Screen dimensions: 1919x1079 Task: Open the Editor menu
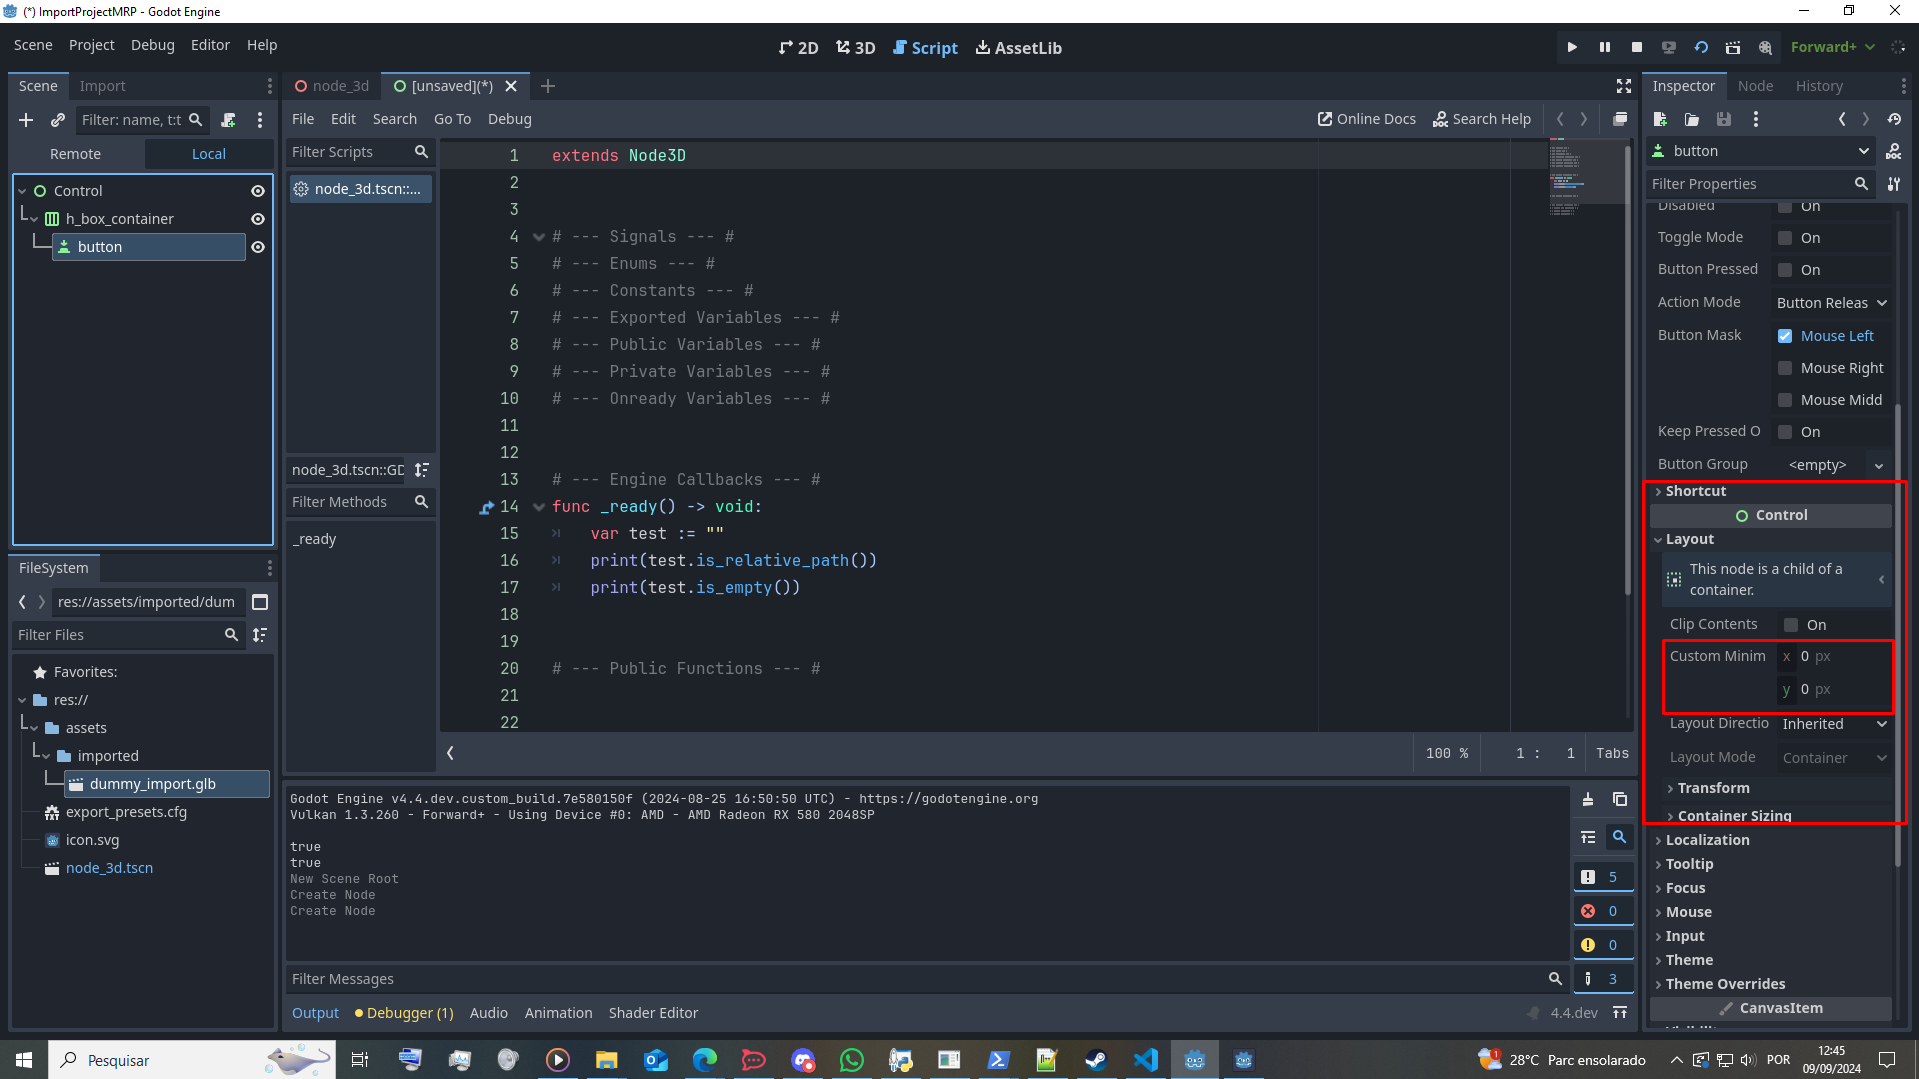(x=210, y=45)
